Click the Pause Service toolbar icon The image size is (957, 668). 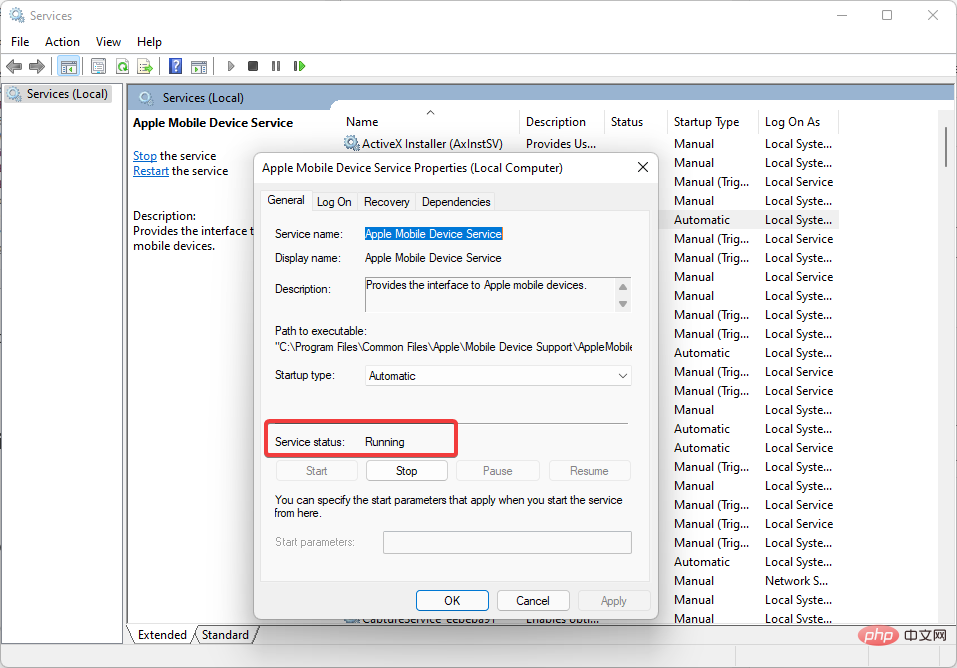tap(276, 66)
